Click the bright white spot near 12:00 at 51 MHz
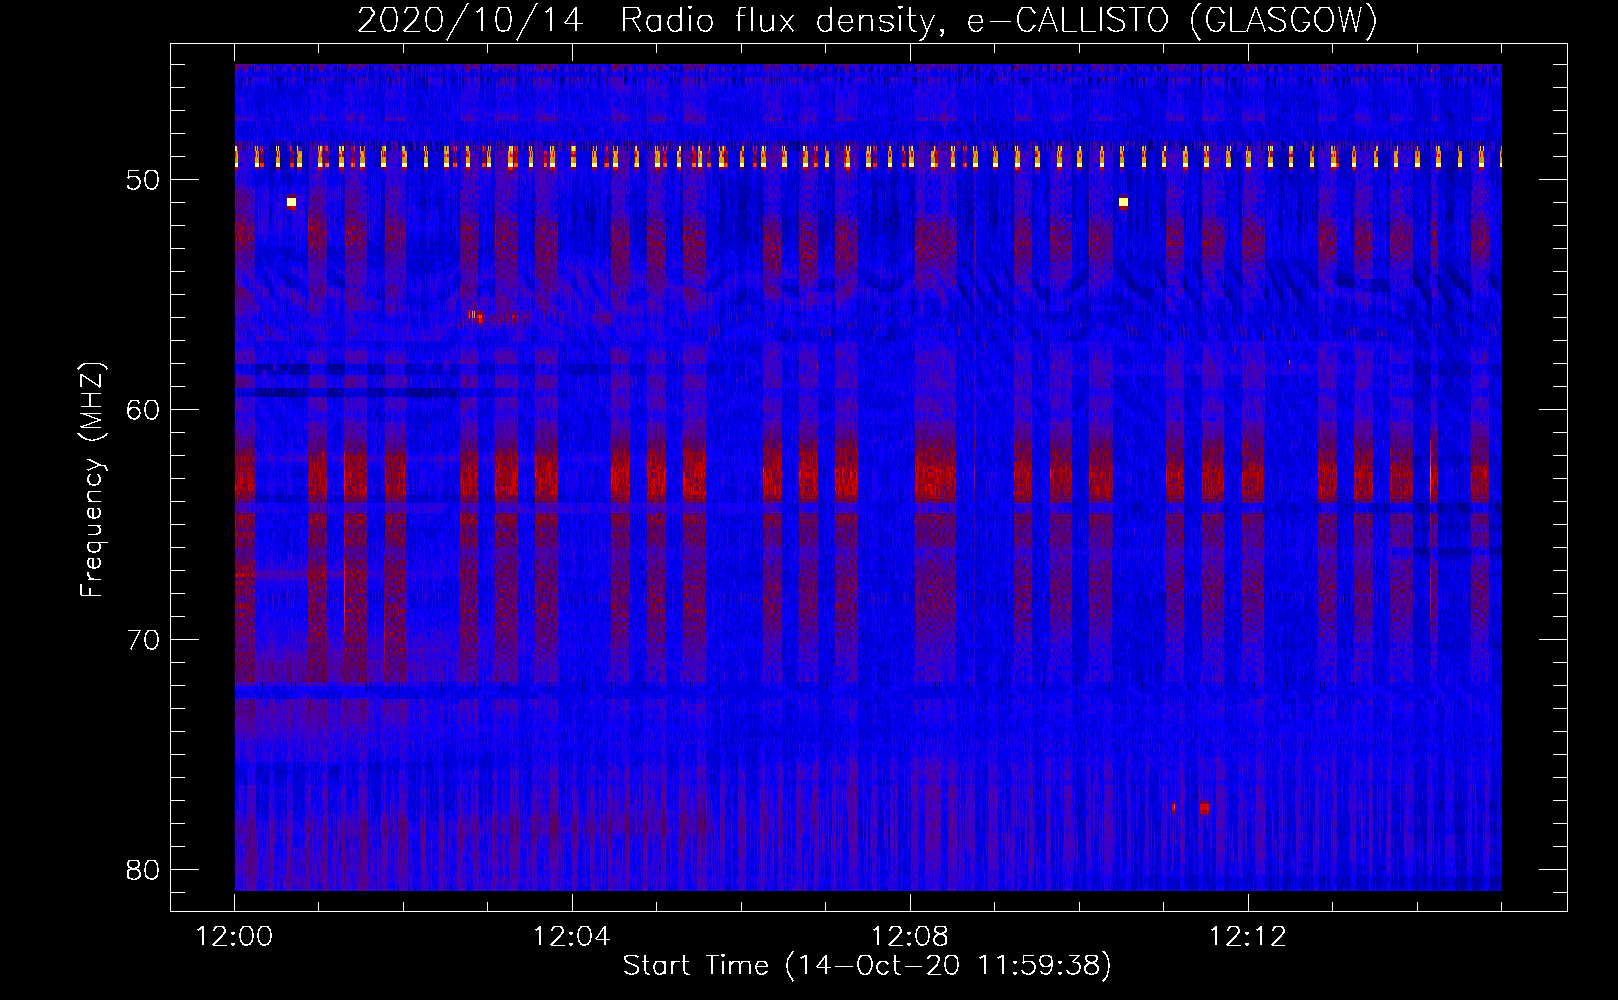This screenshot has width=1618, height=1000. coord(291,202)
